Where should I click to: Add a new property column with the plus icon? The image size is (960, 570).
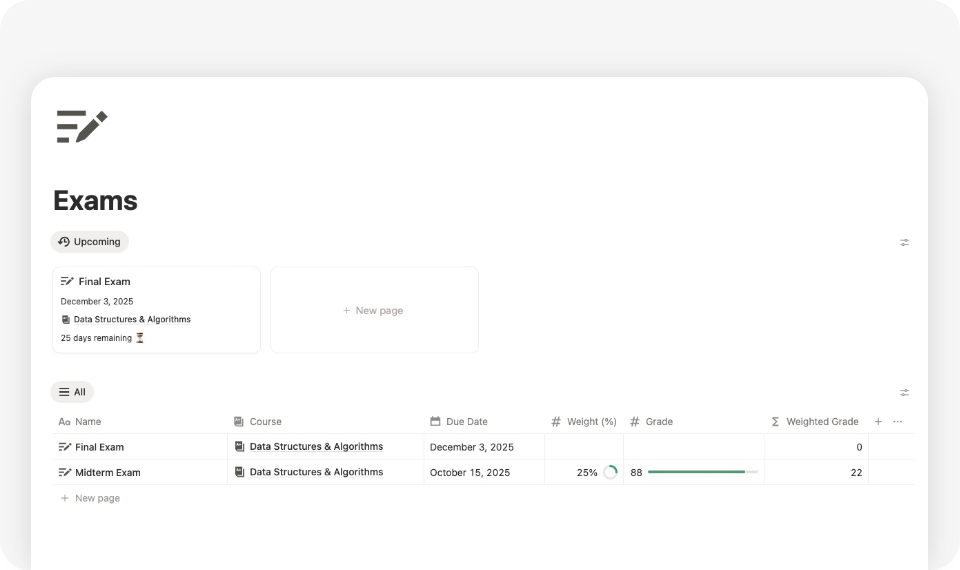878,422
